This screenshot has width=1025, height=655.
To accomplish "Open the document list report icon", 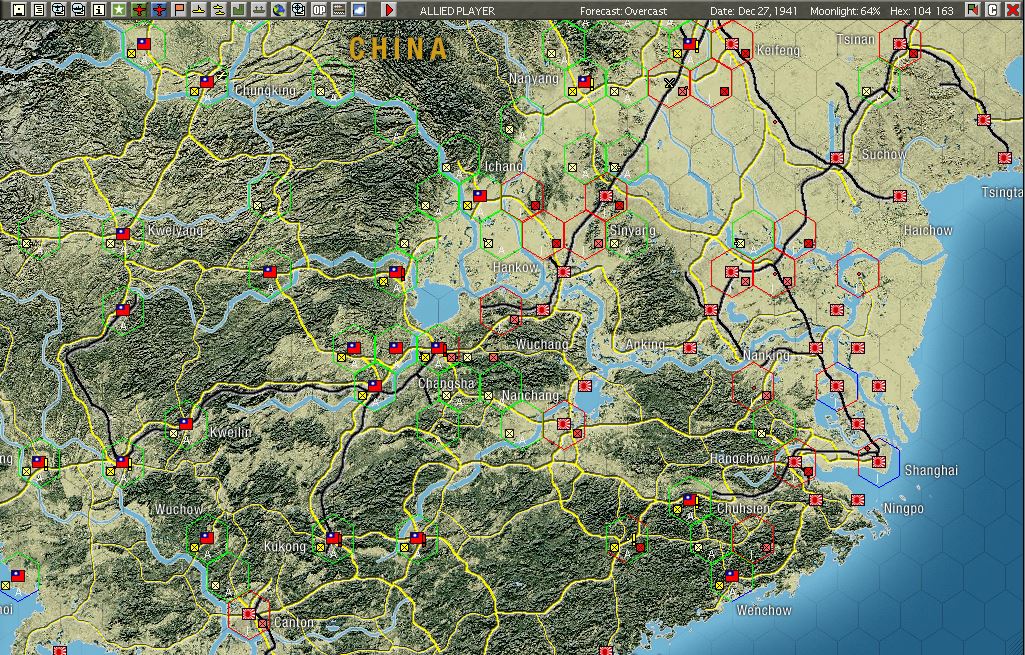I will 39,10.
